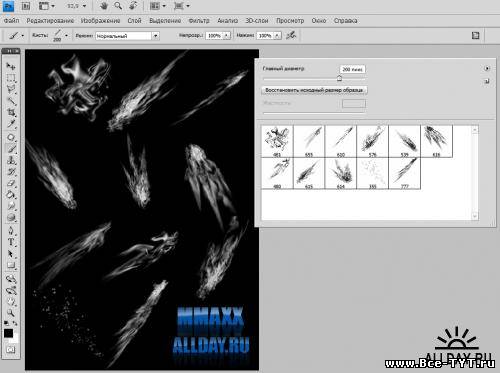Click the restore original sample size button
Image resolution: width=500 pixels, height=373 pixels.
(314, 90)
